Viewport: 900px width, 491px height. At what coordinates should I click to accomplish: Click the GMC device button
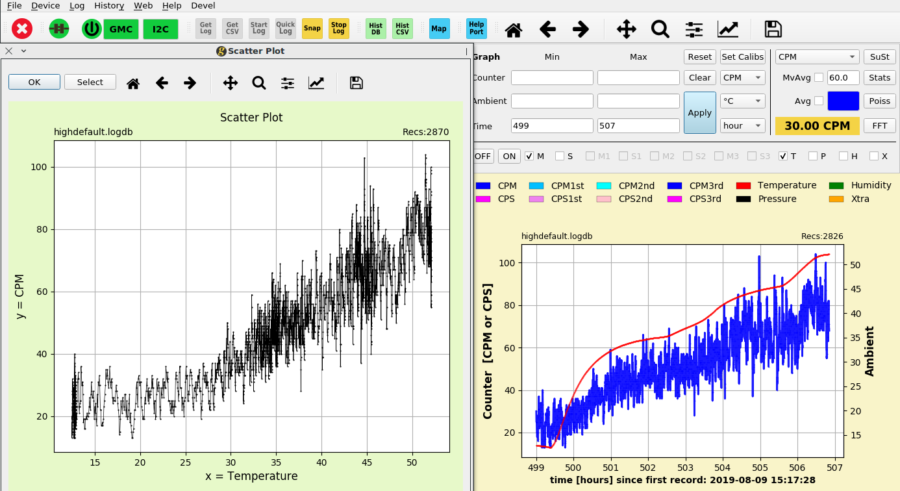(x=121, y=29)
